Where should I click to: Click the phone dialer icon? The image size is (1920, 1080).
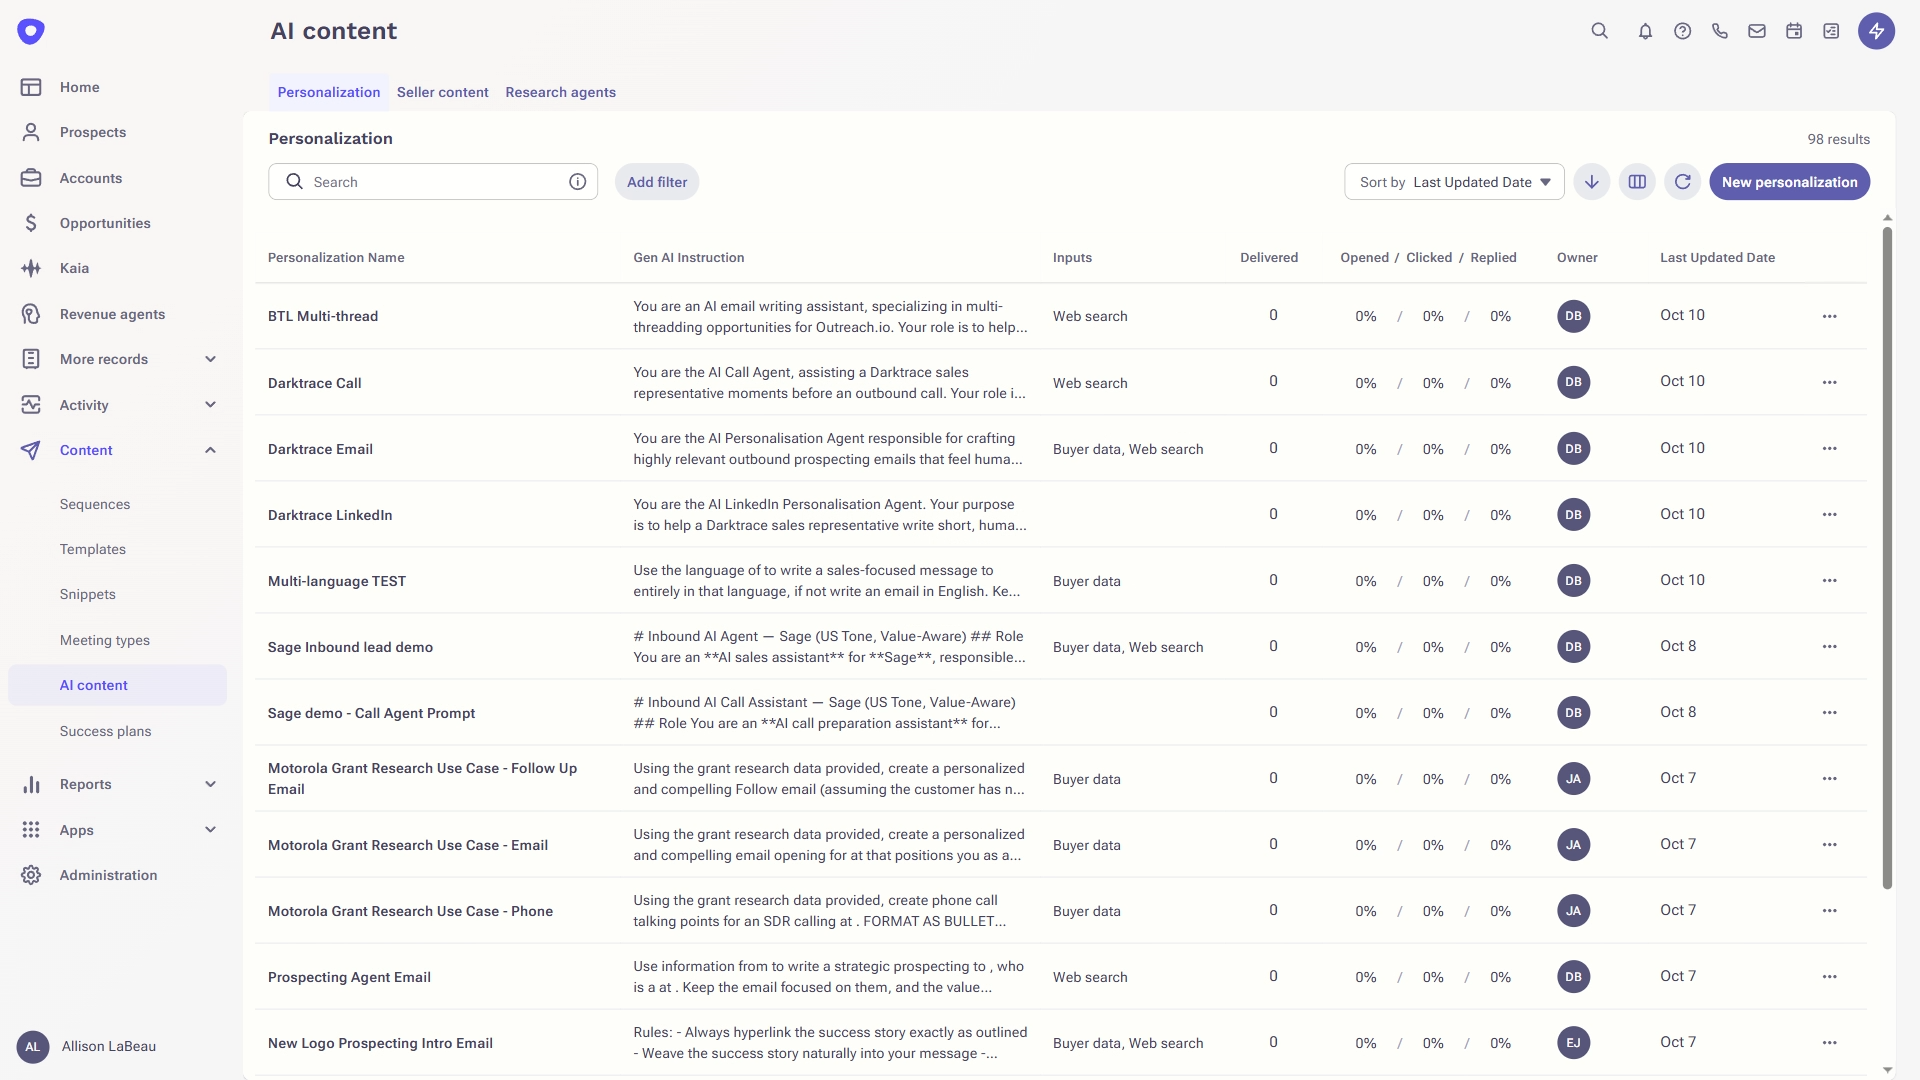coord(1719,31)
